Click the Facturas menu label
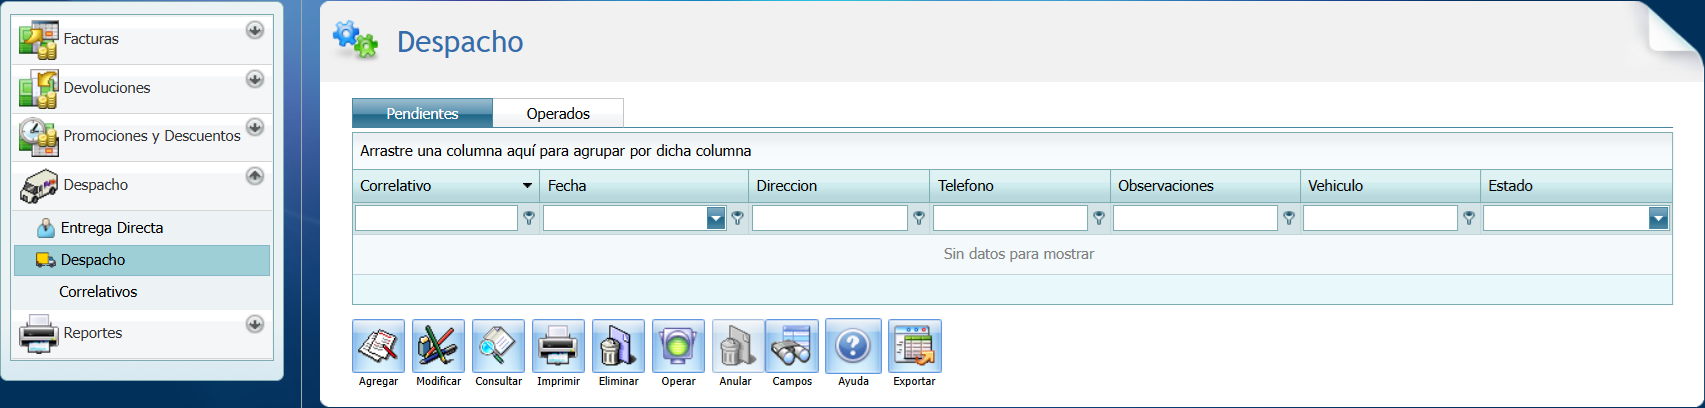Screen dimensions: 1705x408 [91, 39]
